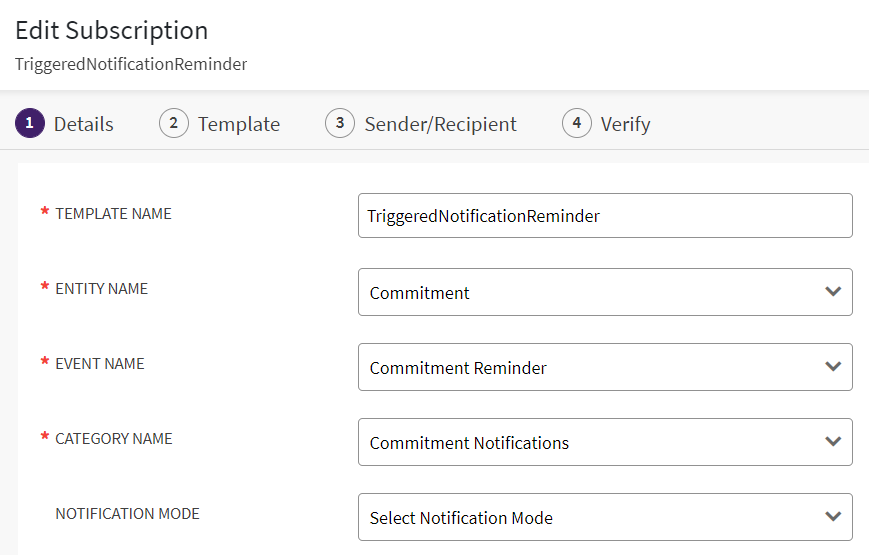Screen dimensions: 869x555
Task: Click the Notification Mode chevron arrow
Action: (x=832, y=517)
